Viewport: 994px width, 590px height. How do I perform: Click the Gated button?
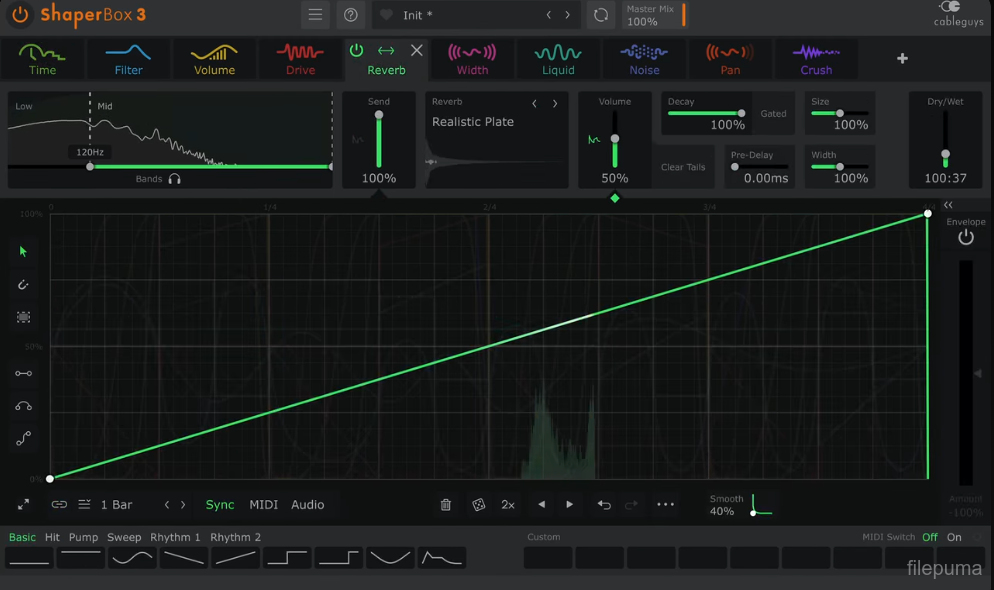click(x=773, y=114)
